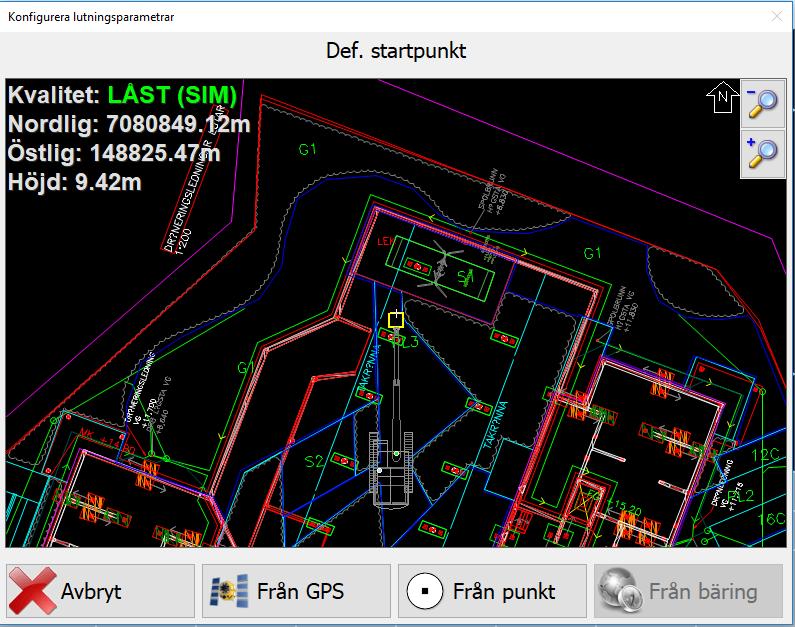The image size is (795, 627).
Task: Close the Konfigurera lutningsparametrar window
Action: click(x=777, y=17)
